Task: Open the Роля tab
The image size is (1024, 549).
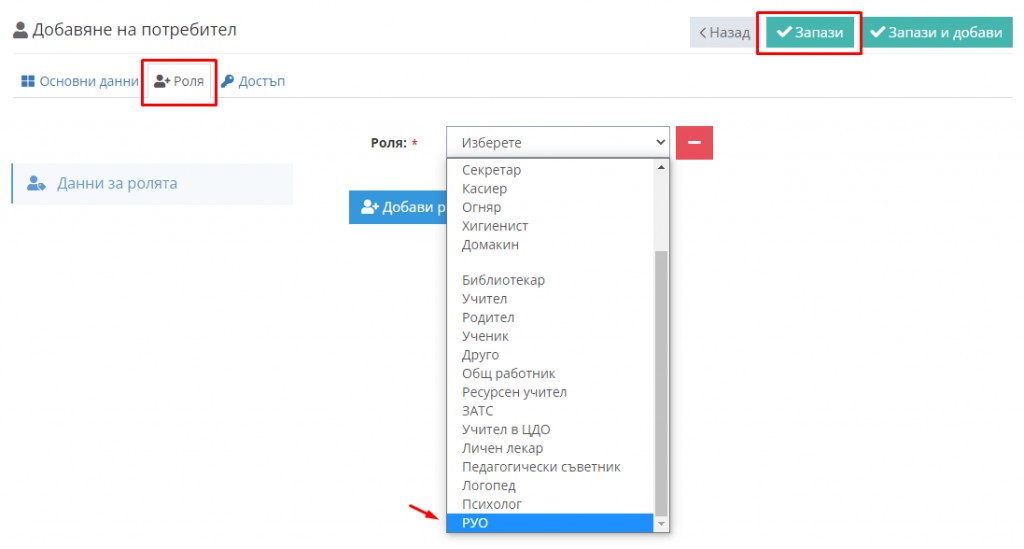Action: click(x=179, y=81)
